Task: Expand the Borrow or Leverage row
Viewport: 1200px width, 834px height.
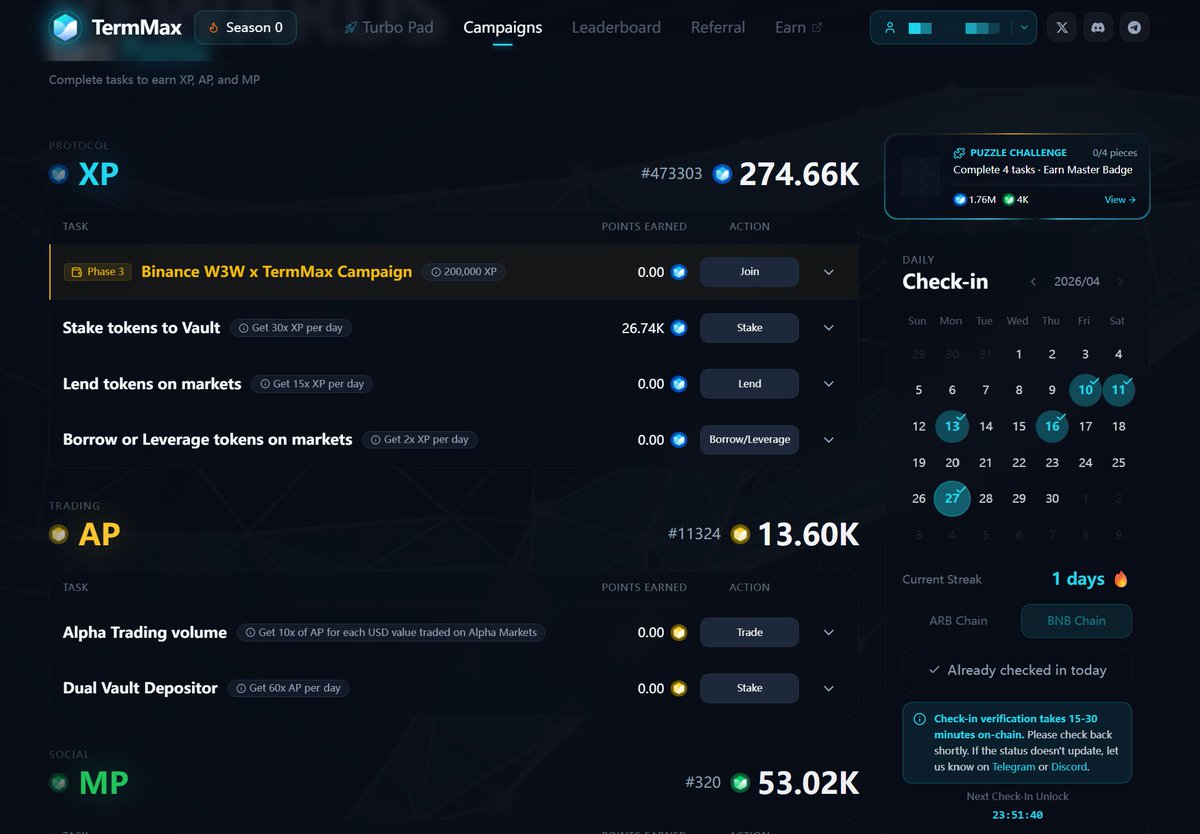Action: [828, 440]
